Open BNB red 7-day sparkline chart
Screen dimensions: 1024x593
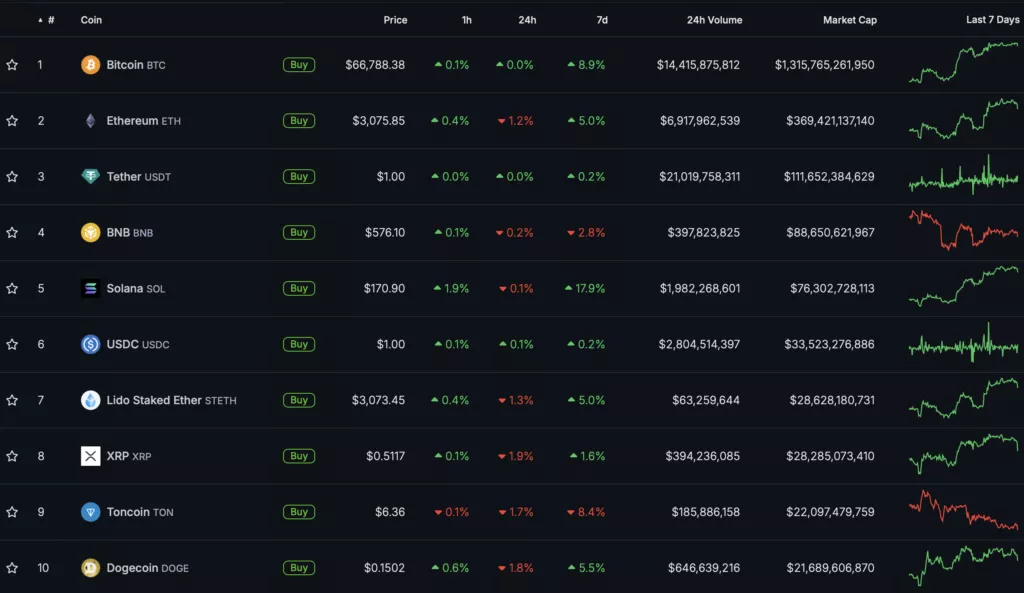[x=963, y=230]
